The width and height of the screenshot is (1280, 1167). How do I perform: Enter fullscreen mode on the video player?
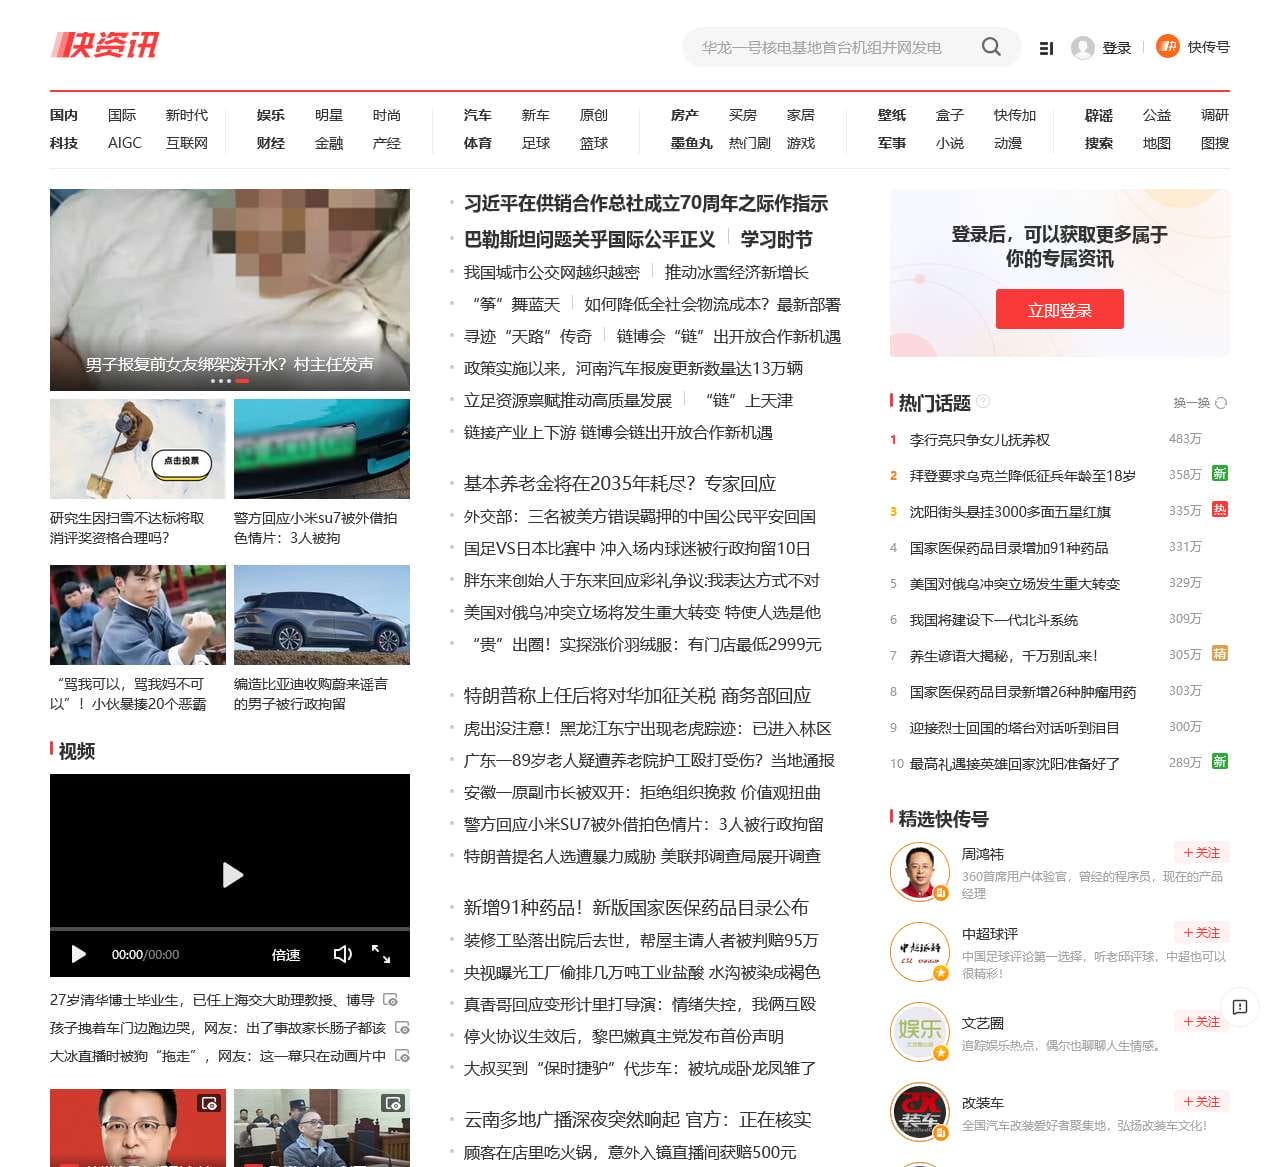383,955
